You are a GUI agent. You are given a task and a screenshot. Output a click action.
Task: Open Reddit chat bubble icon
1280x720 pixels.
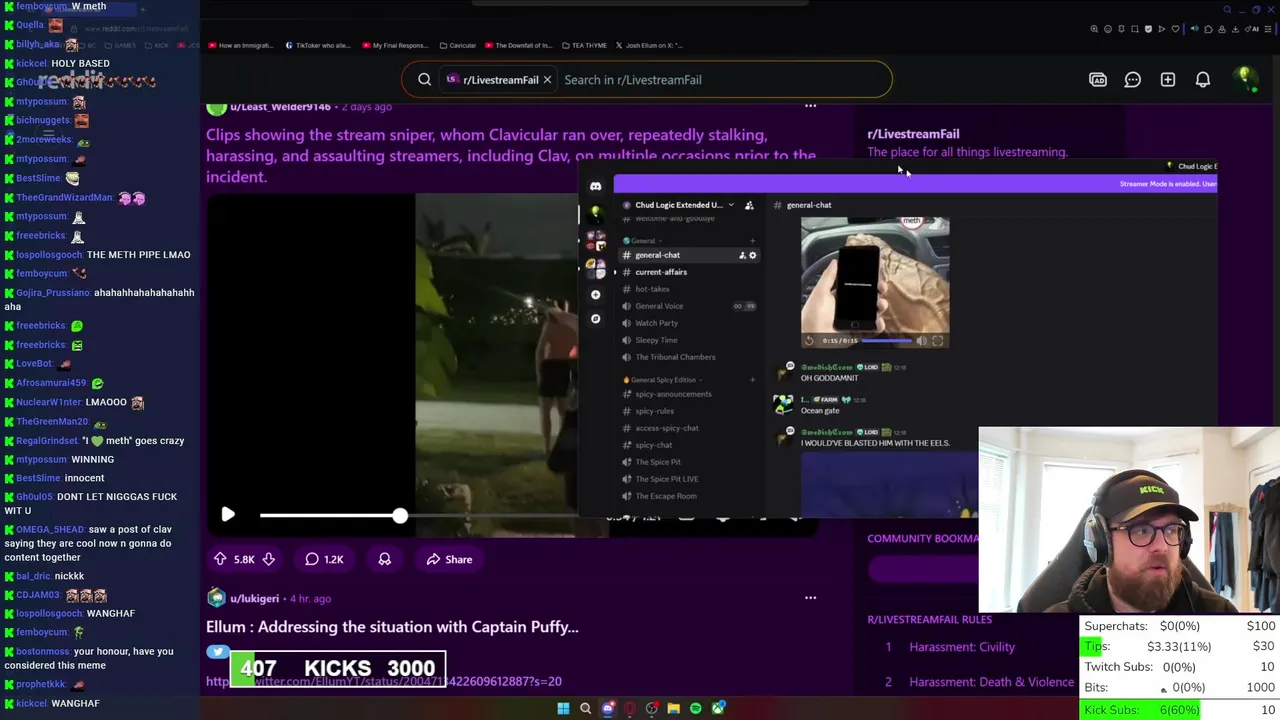point(1133,80)
